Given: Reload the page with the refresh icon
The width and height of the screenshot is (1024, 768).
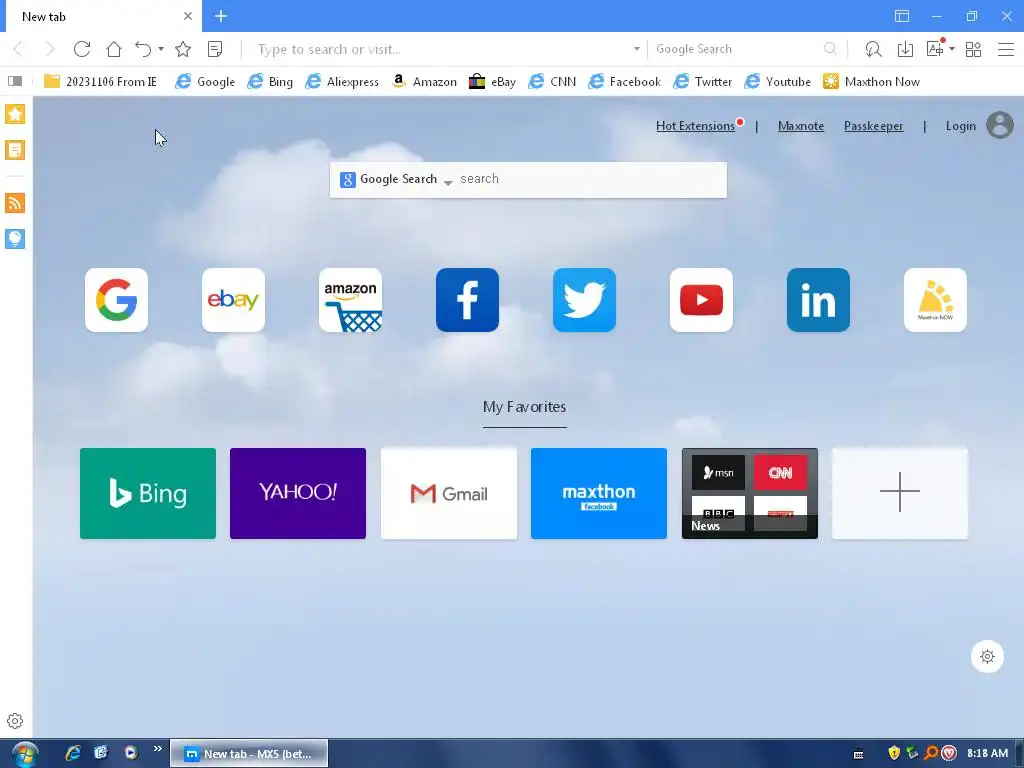Looking at the screenshot, I should [x=82, y=49].
